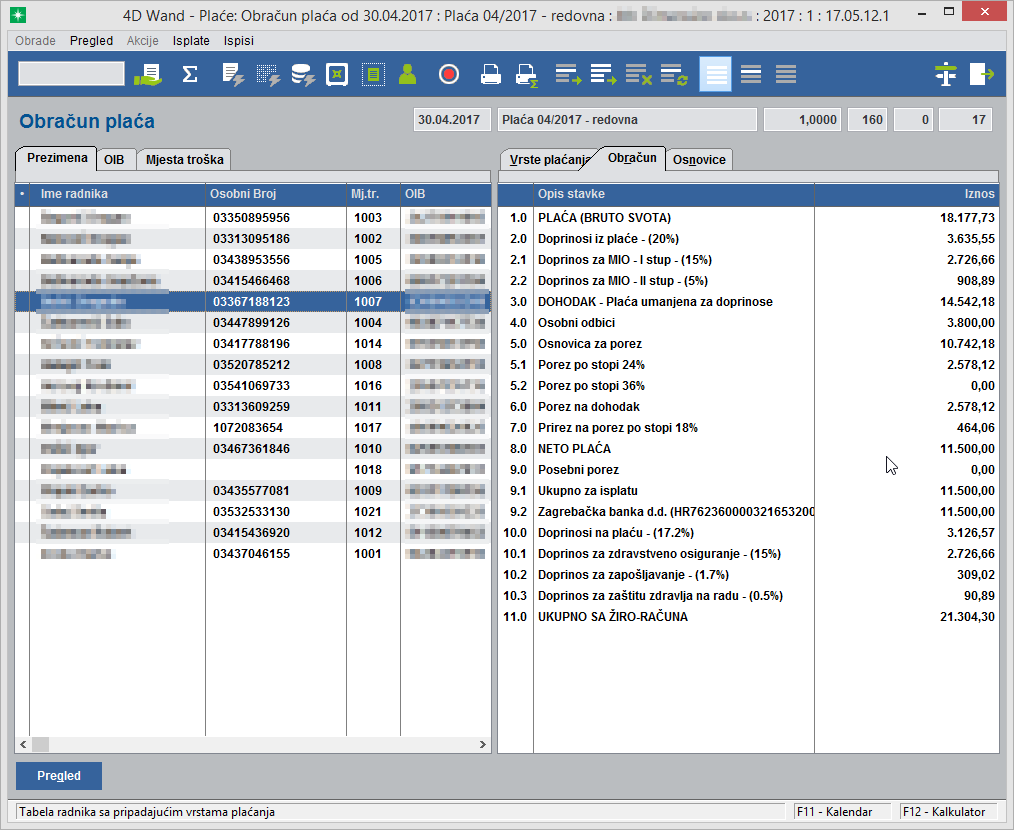Click the list with green X icon
The width and height of the screenshot is (1014, 830).
[x=638, y=74]
